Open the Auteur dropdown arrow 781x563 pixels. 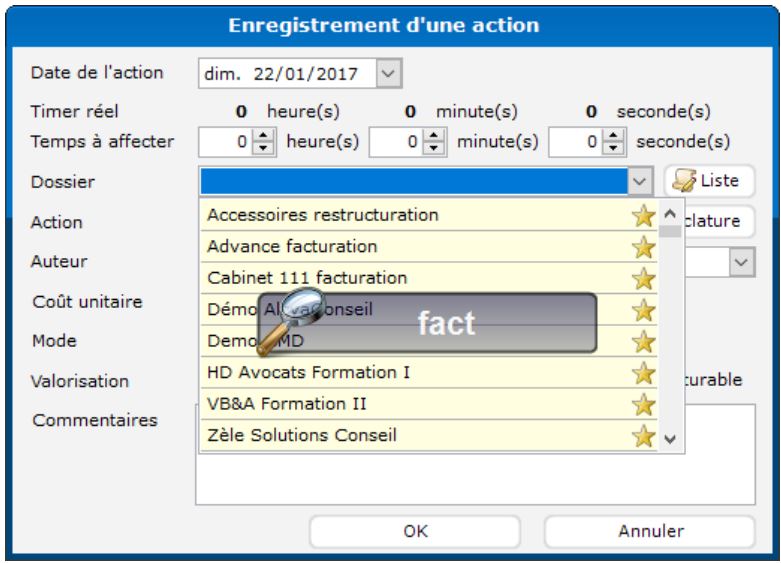[741, 261]
